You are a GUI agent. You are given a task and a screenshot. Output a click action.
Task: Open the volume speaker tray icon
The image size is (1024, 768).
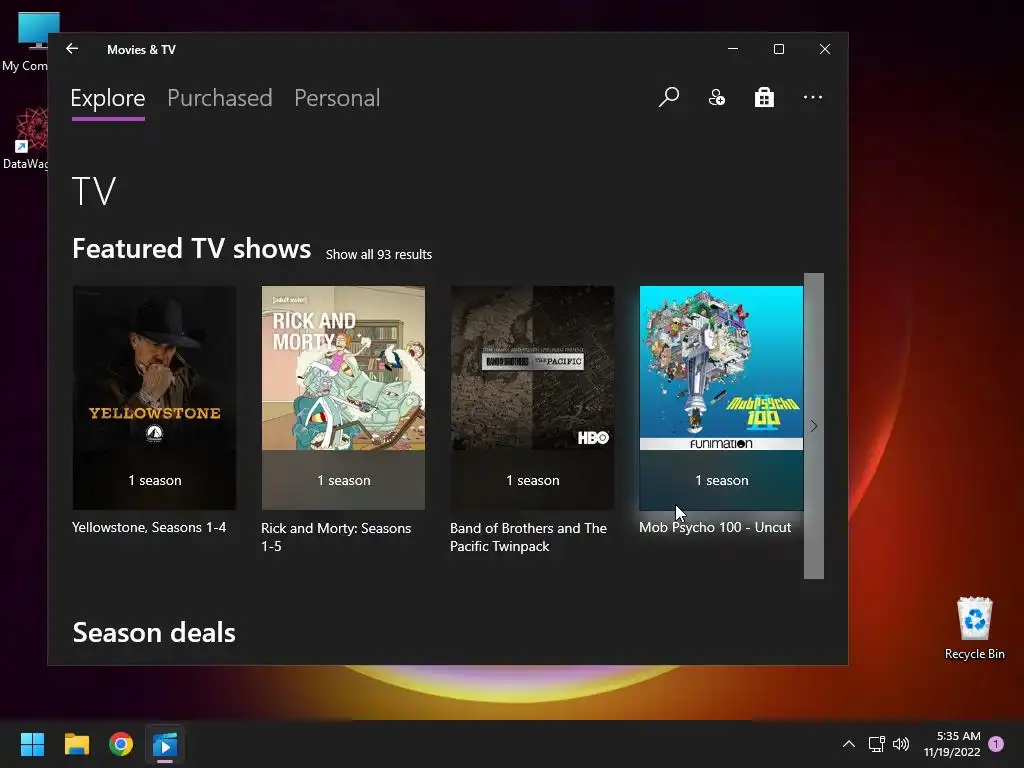[x=901, y=744]
